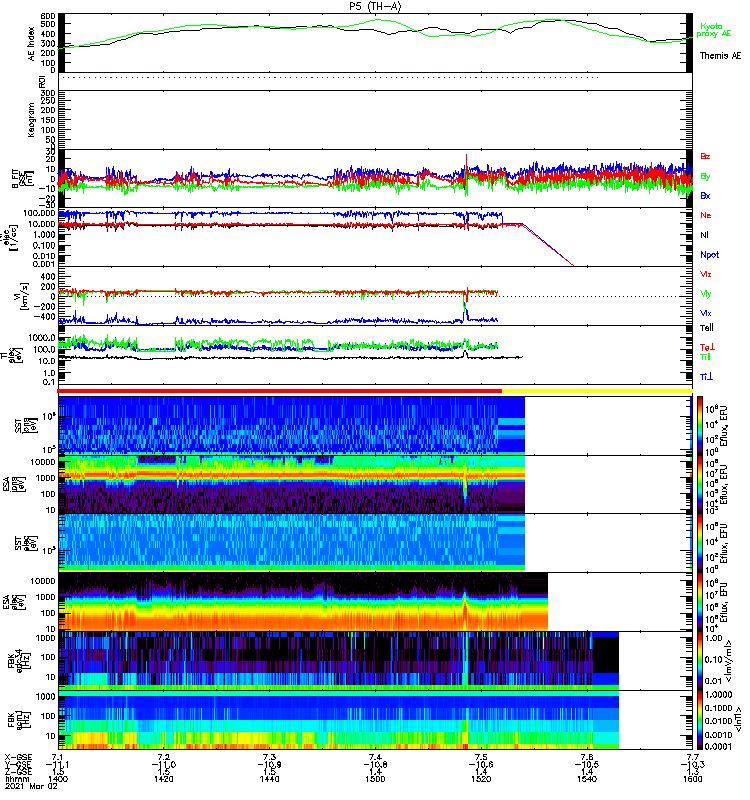Click the 1440 time tick label
Image resolution: width=750 pixels, height=800 pixels.
[269, 779]
